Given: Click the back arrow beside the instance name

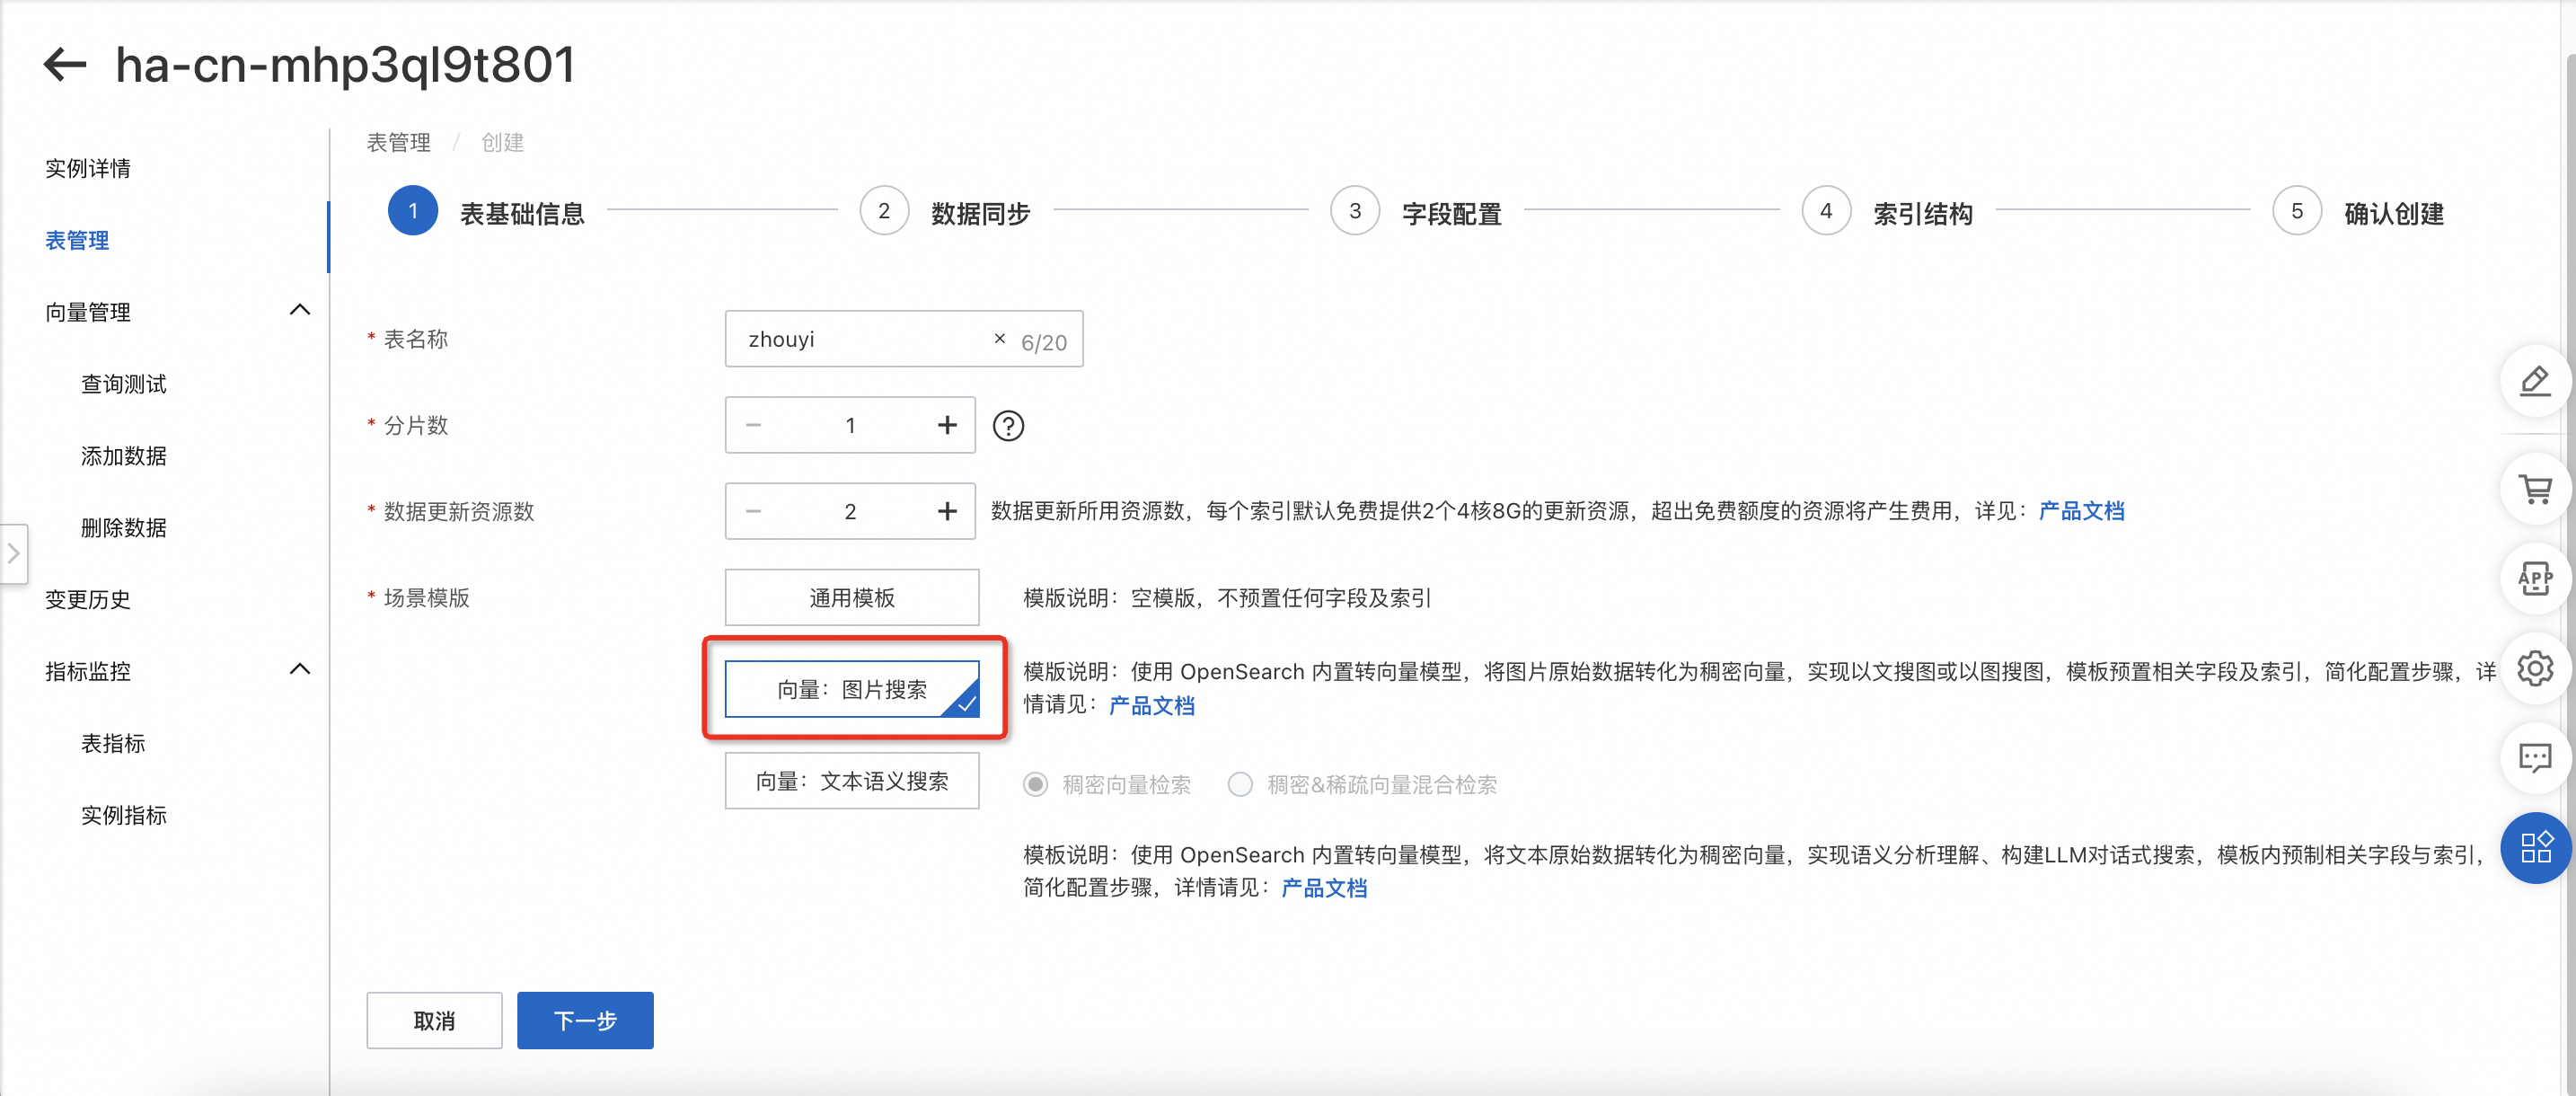Looking at the screenshot, I should coord(66,65).
